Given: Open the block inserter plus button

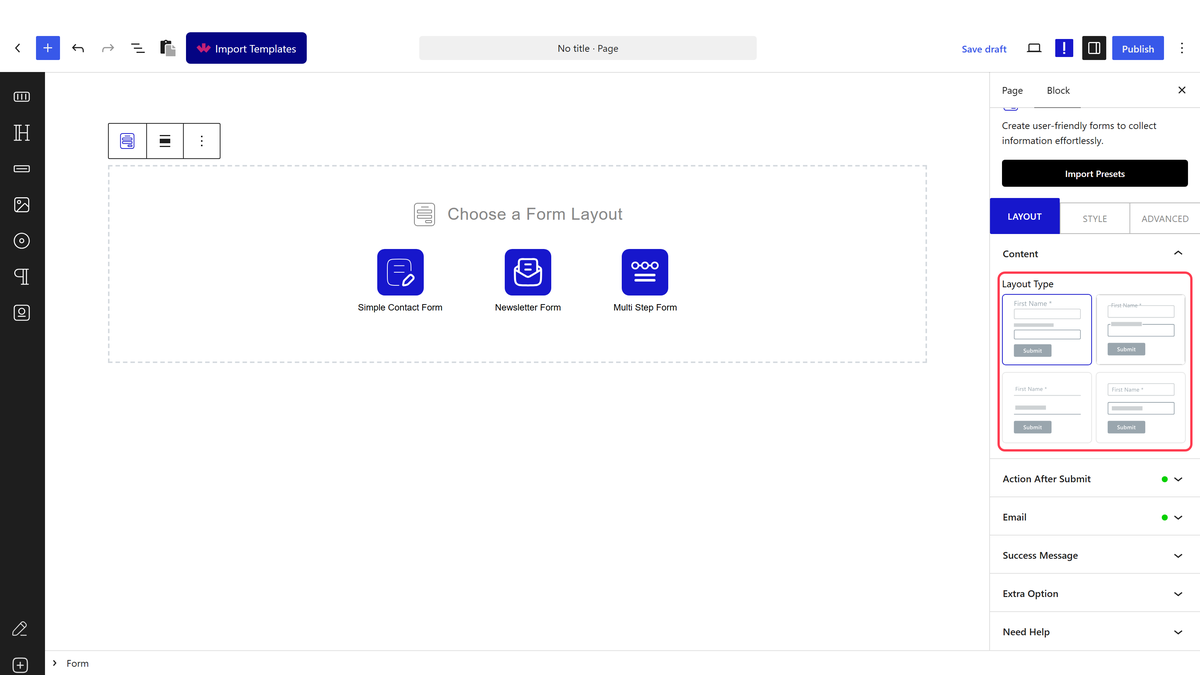Looking at the screenshot, I should 48,48.
